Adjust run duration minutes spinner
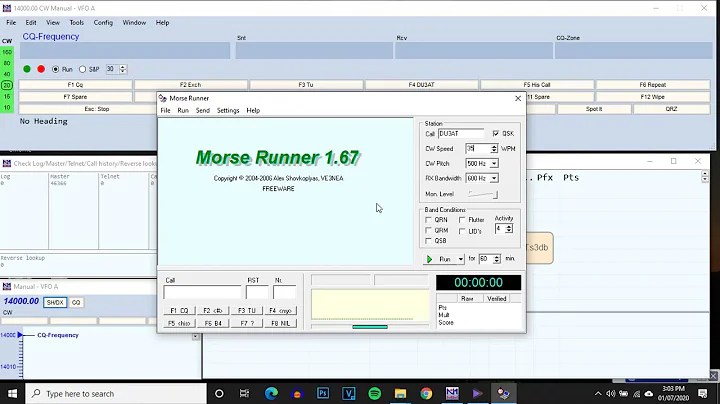 pos(496,259)
